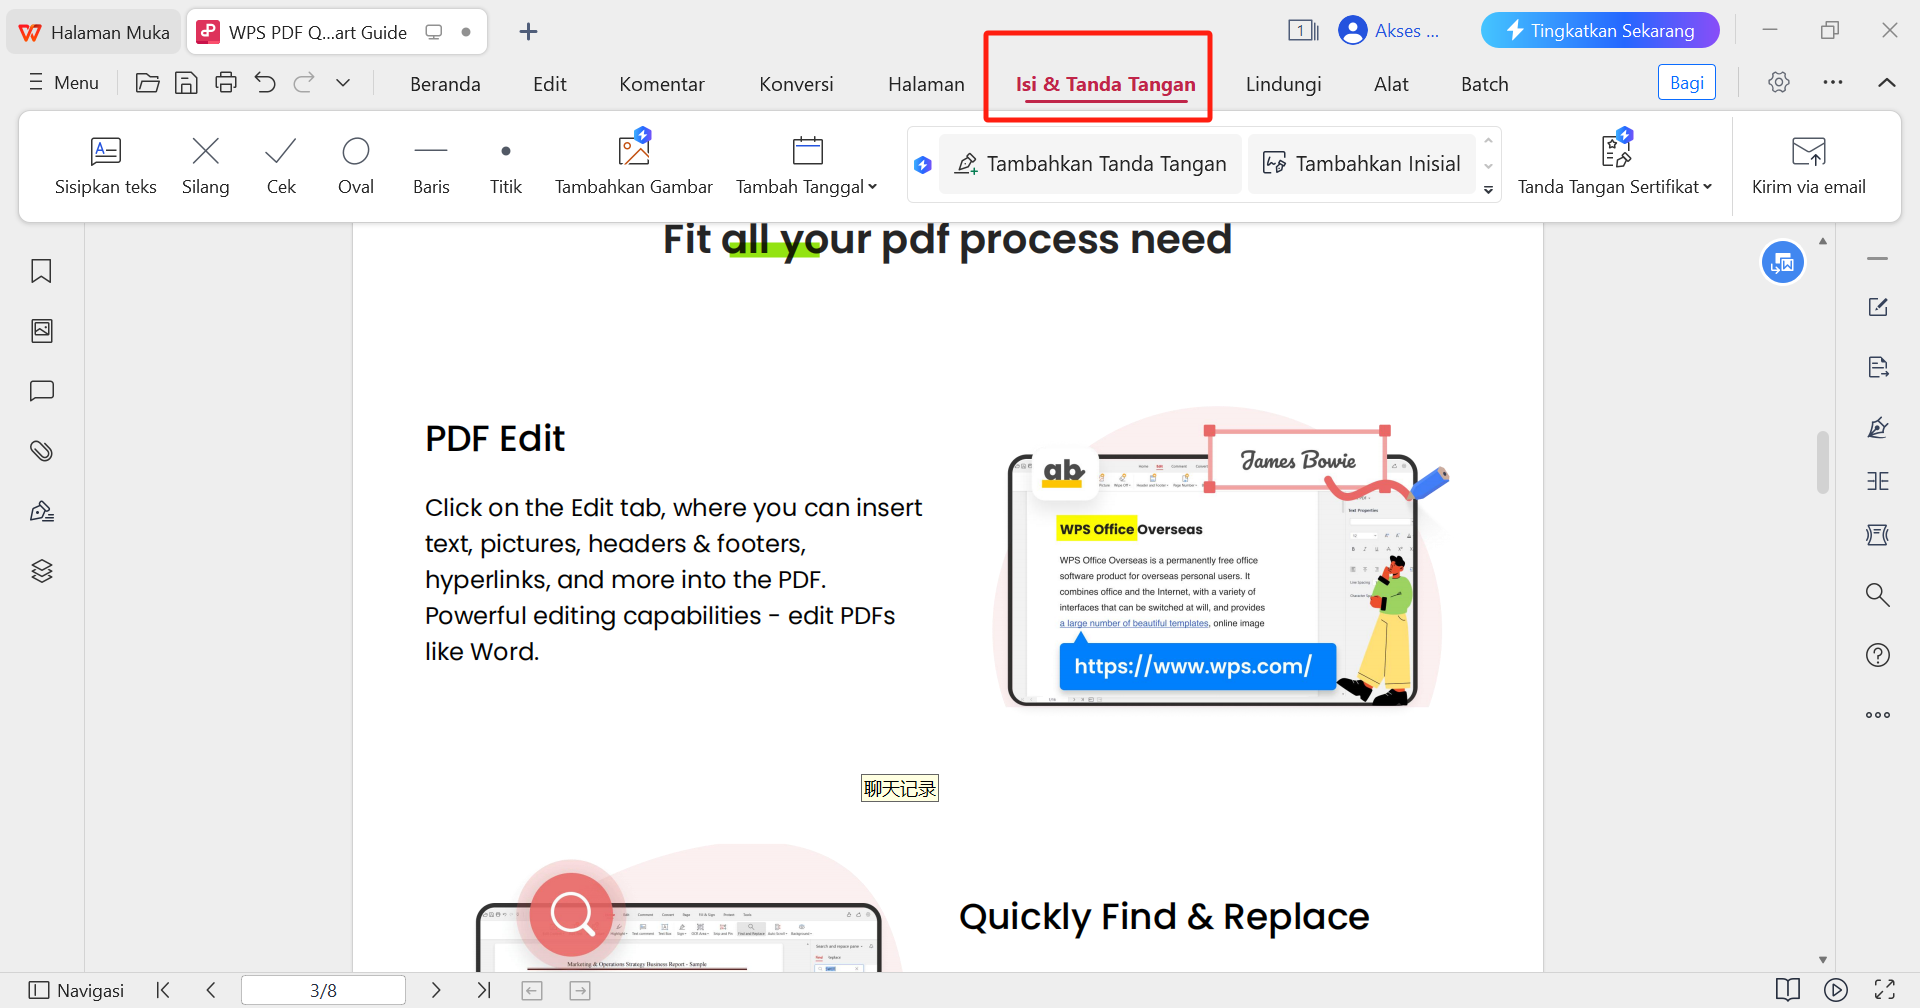Viewport: 1920px width, 1008px height.
Task: Switch to the Beranda tab
Action: pos(445,84)
